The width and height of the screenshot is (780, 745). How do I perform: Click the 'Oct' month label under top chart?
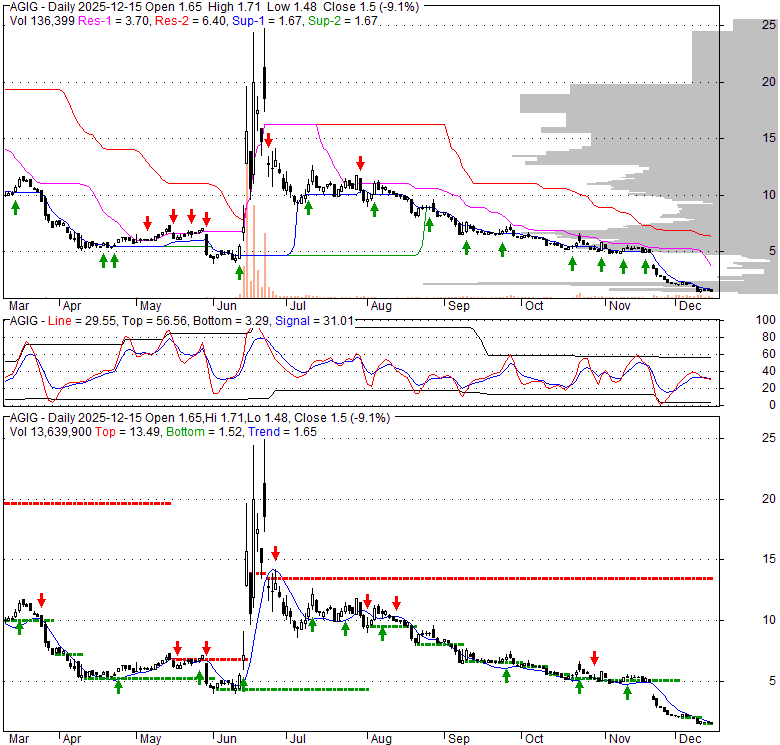click(534, 305)
